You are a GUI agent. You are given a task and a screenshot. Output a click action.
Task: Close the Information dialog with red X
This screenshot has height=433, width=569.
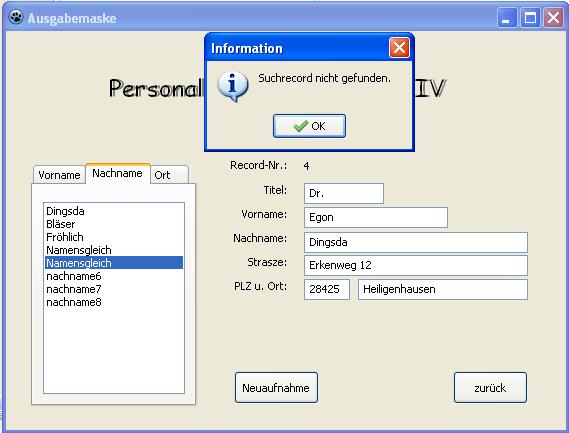[399, 48]
